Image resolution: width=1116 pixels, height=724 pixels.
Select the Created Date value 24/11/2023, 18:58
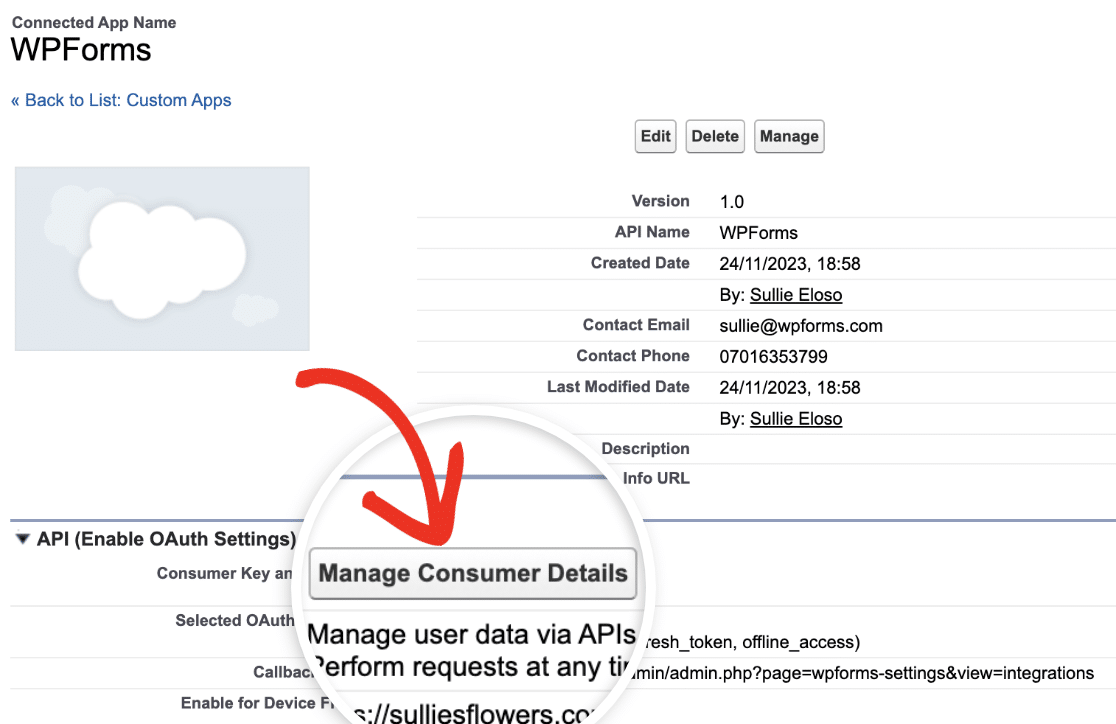[x=790, y=264]
